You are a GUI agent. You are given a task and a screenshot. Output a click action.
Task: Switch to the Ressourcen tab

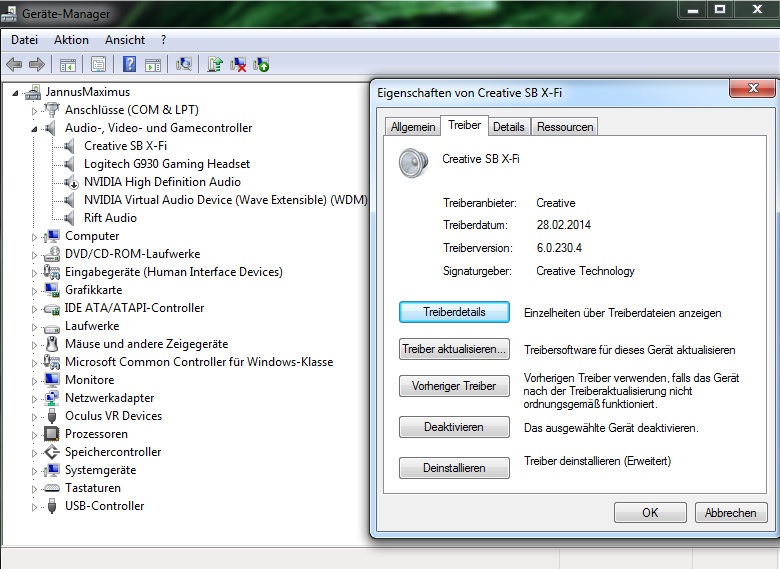tap(565, 127)
